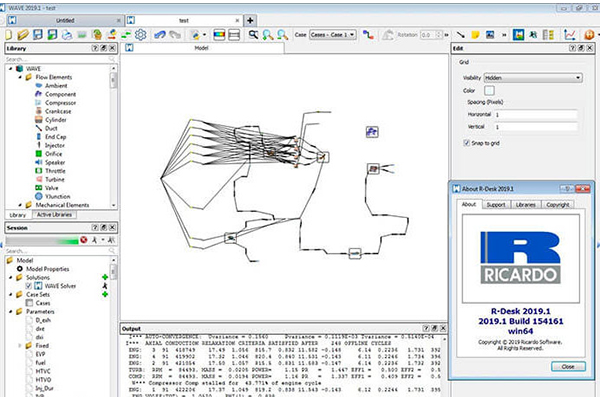The image size is (600, 397).
Task: Click the blue Save diskette icon
Action: pos(38,35)
